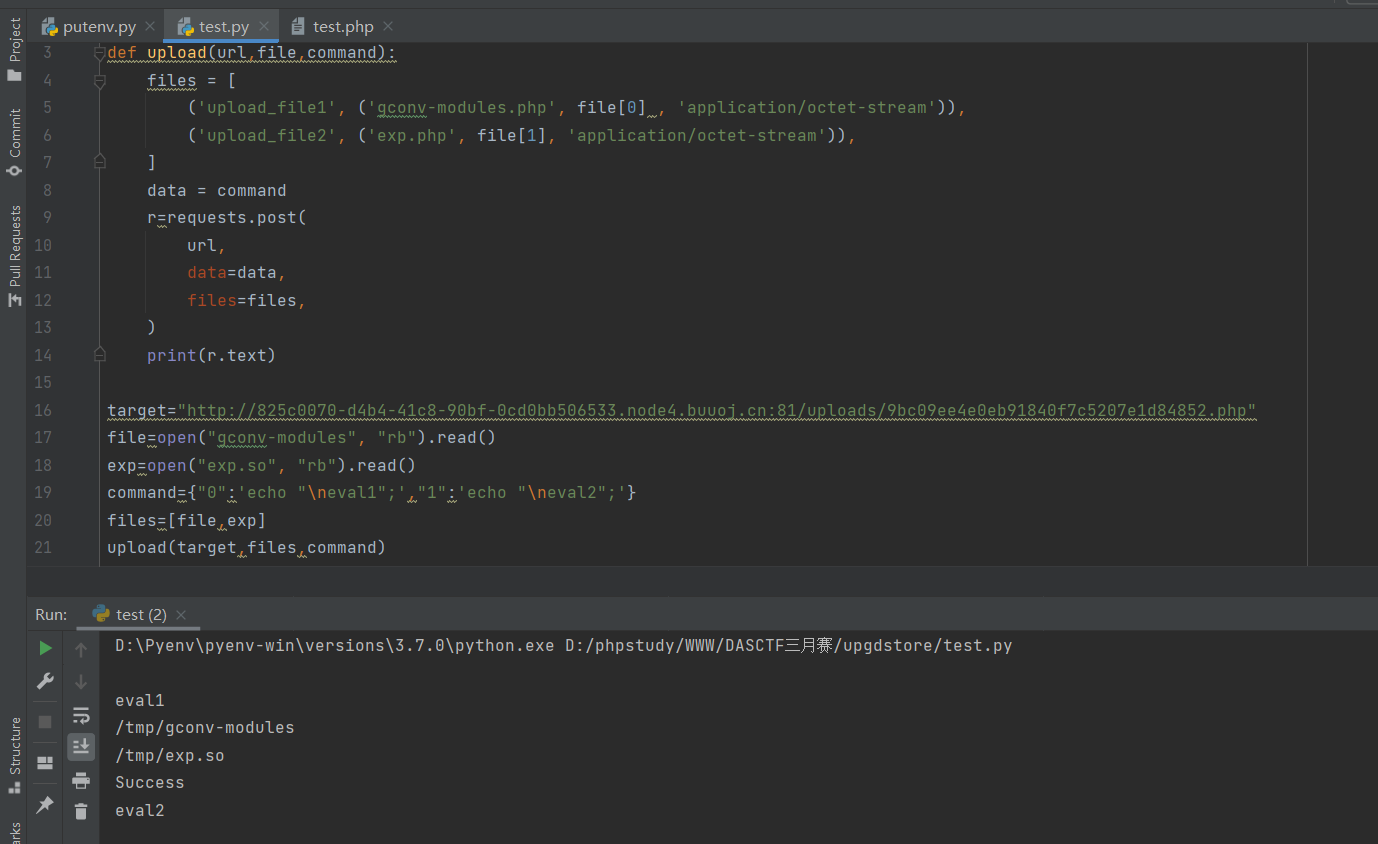Click 'upload(target,files,command)' on line 21
The width and height of the screenshot is (1378, 844).
click(246, 547)
